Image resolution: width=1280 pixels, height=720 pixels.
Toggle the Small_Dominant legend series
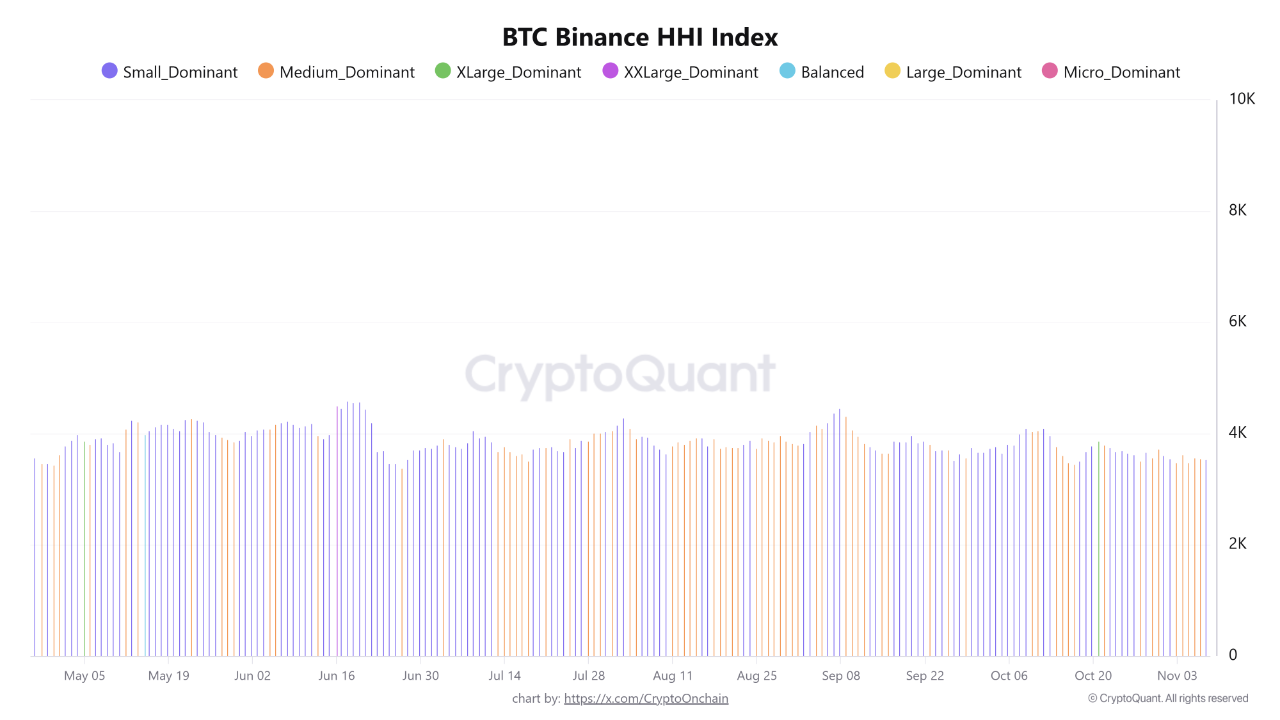pos(170,72)
